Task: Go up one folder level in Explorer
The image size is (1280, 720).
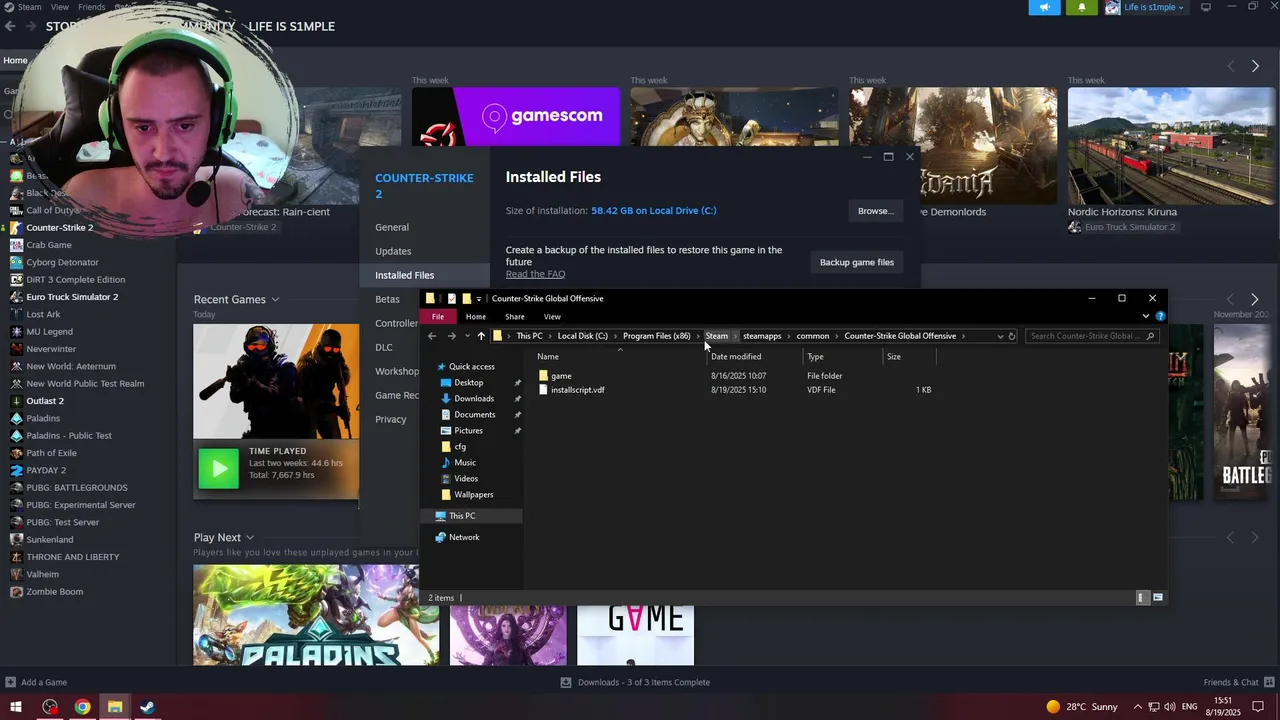Action: click(481, 336)
